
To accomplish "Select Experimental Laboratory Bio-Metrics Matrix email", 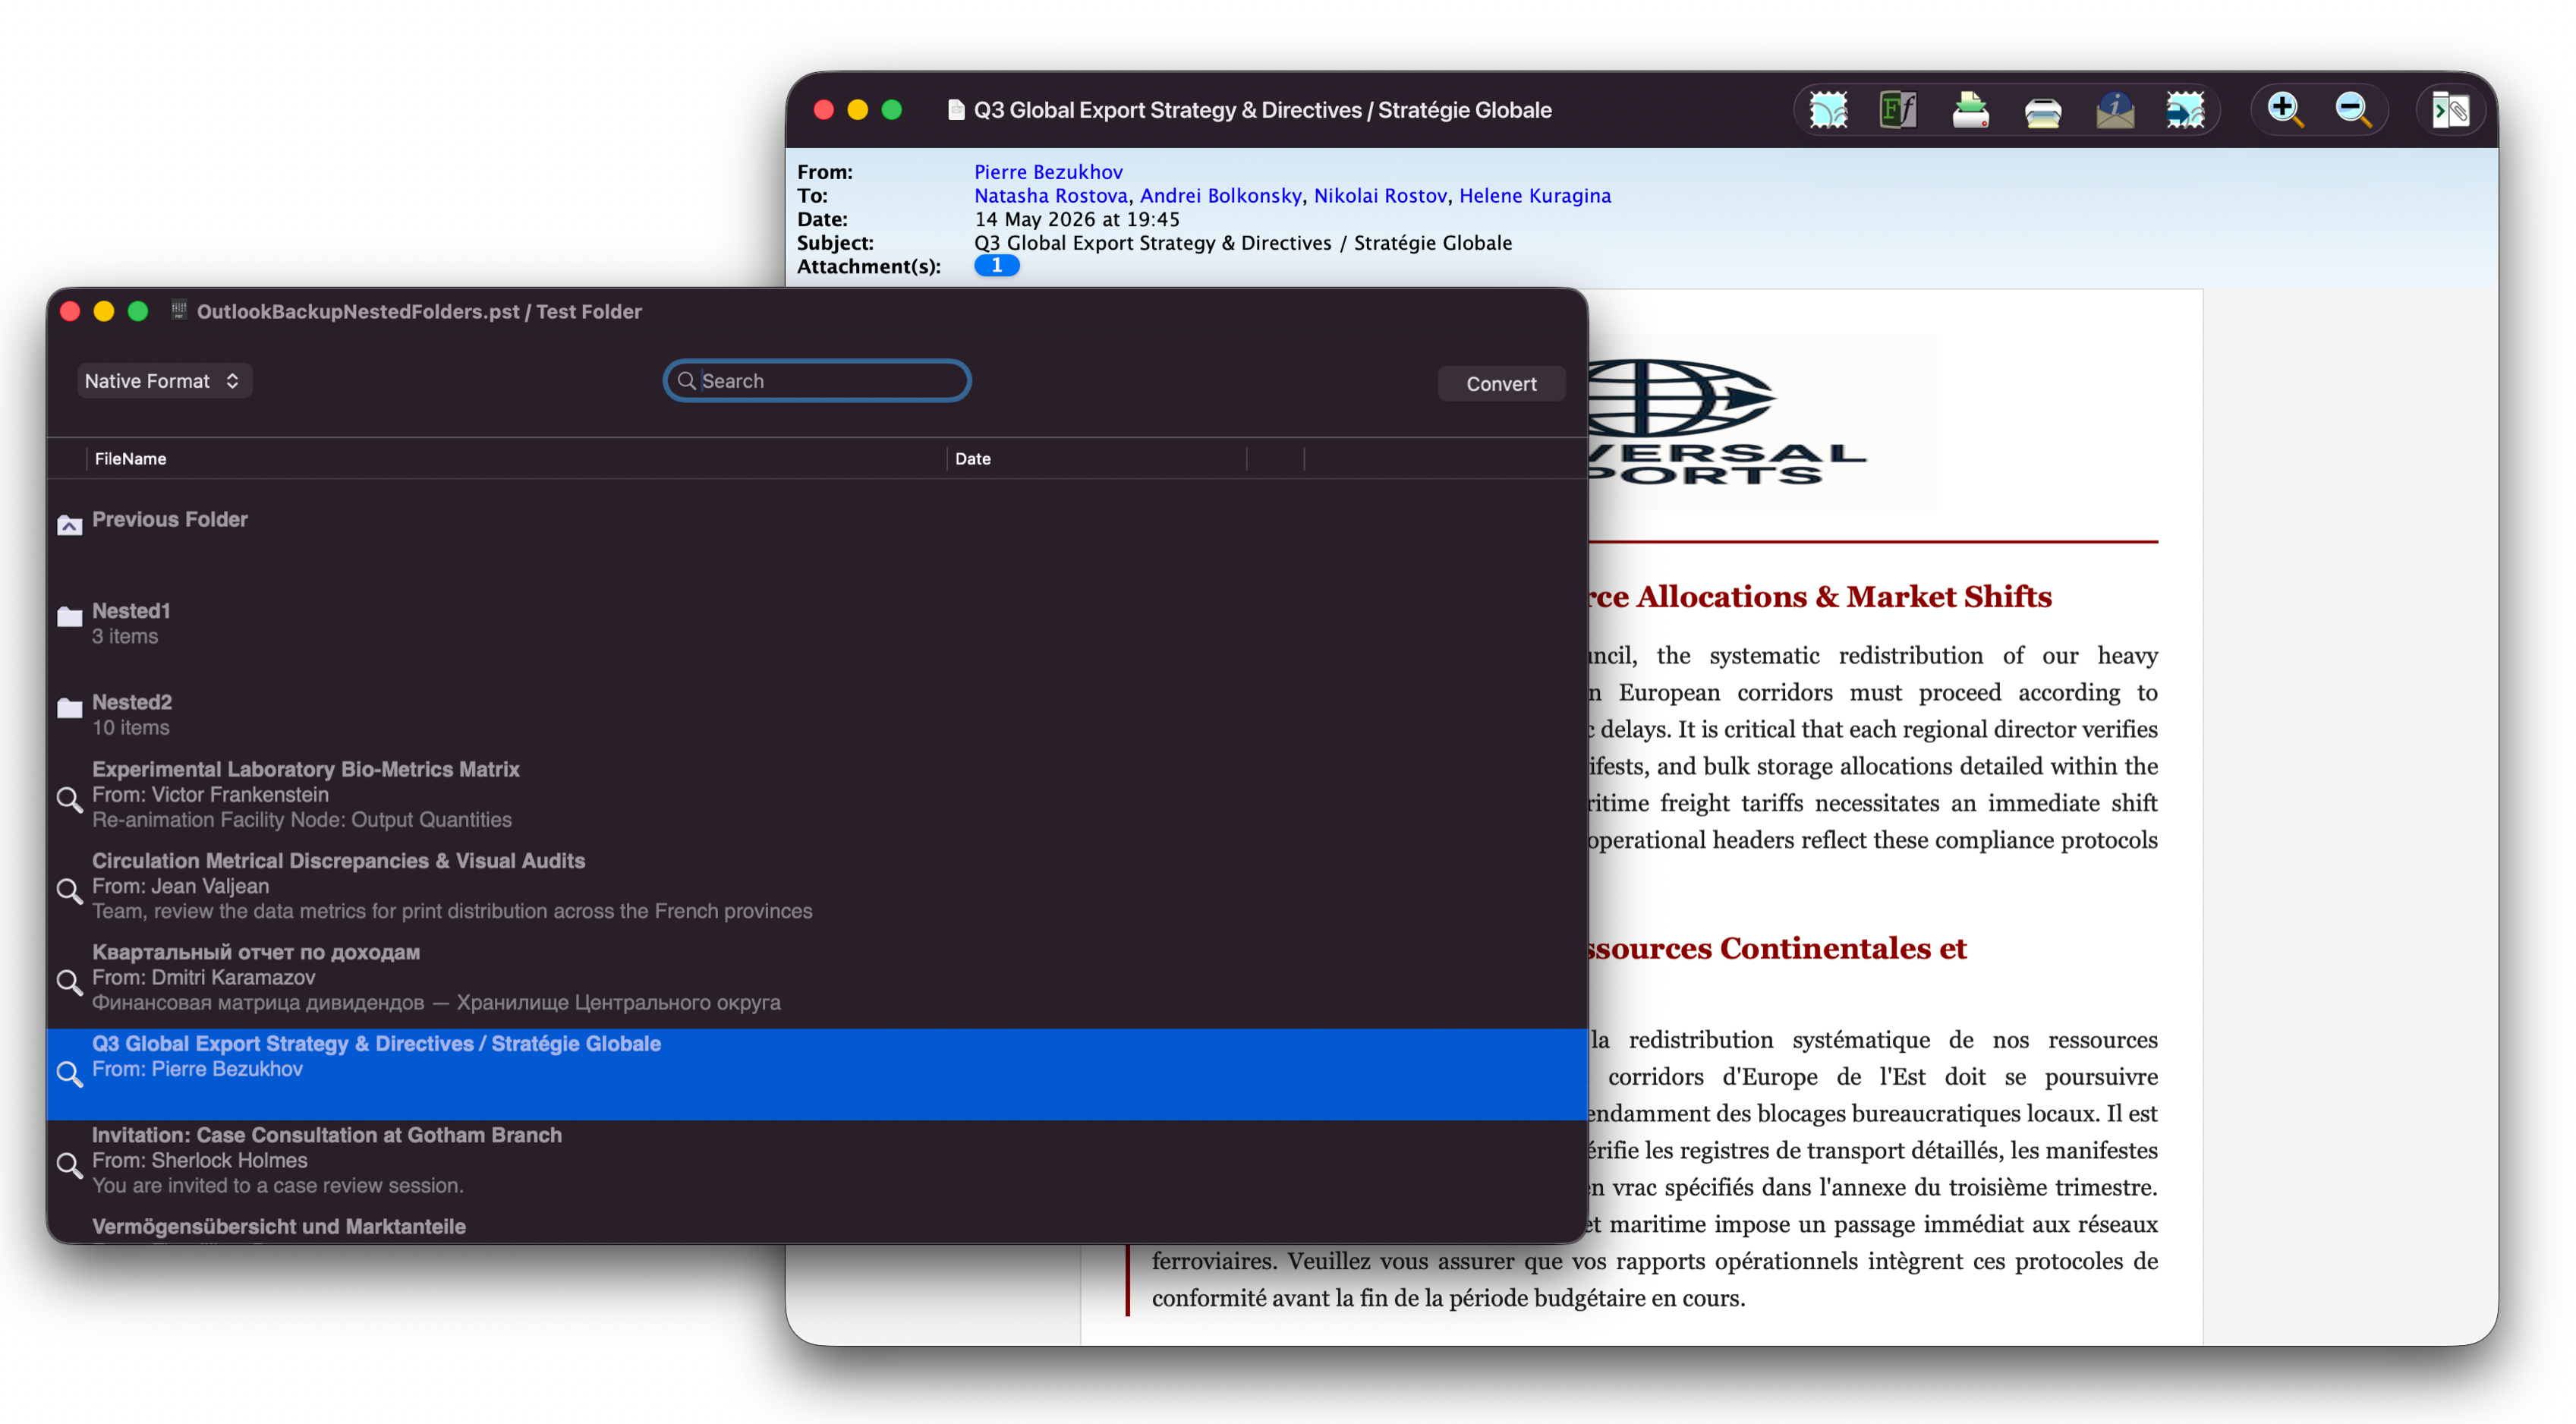I will 817,799.
